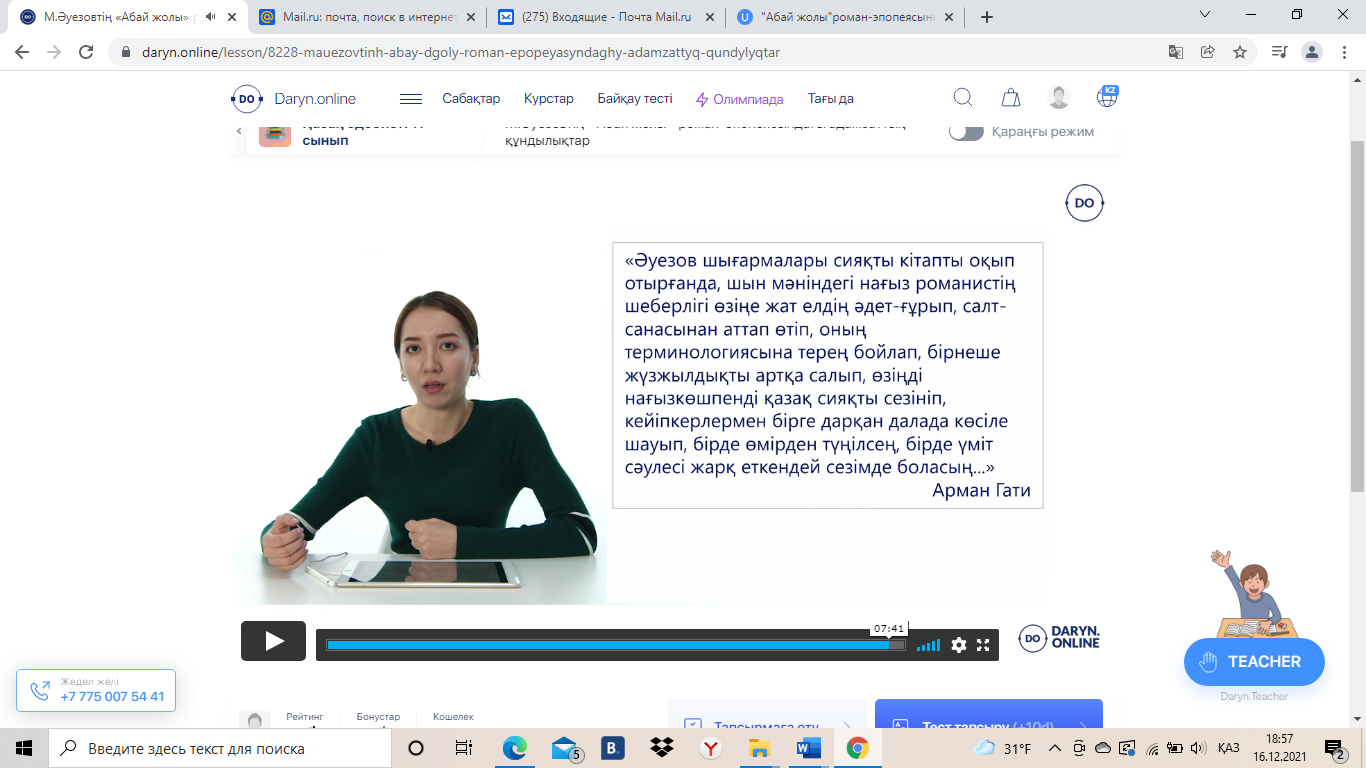This screenshot has height=768, width=1366.
Task: Bookmark this page with the star icon
Action: pos(1240,52)
